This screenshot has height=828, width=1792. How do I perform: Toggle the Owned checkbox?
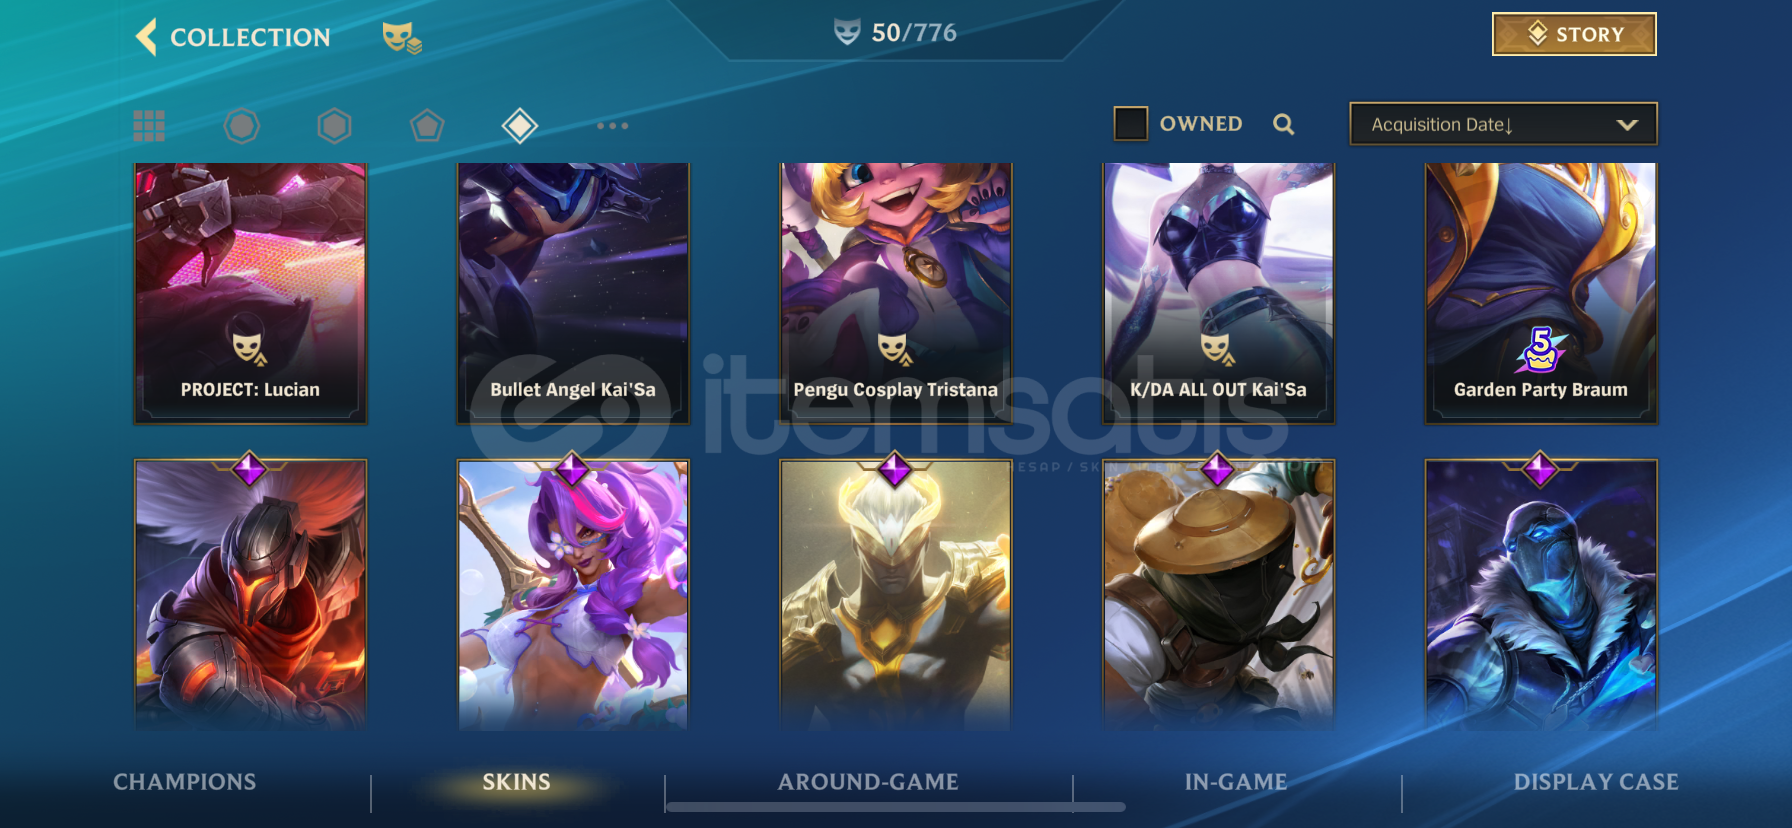(1131, 124)
